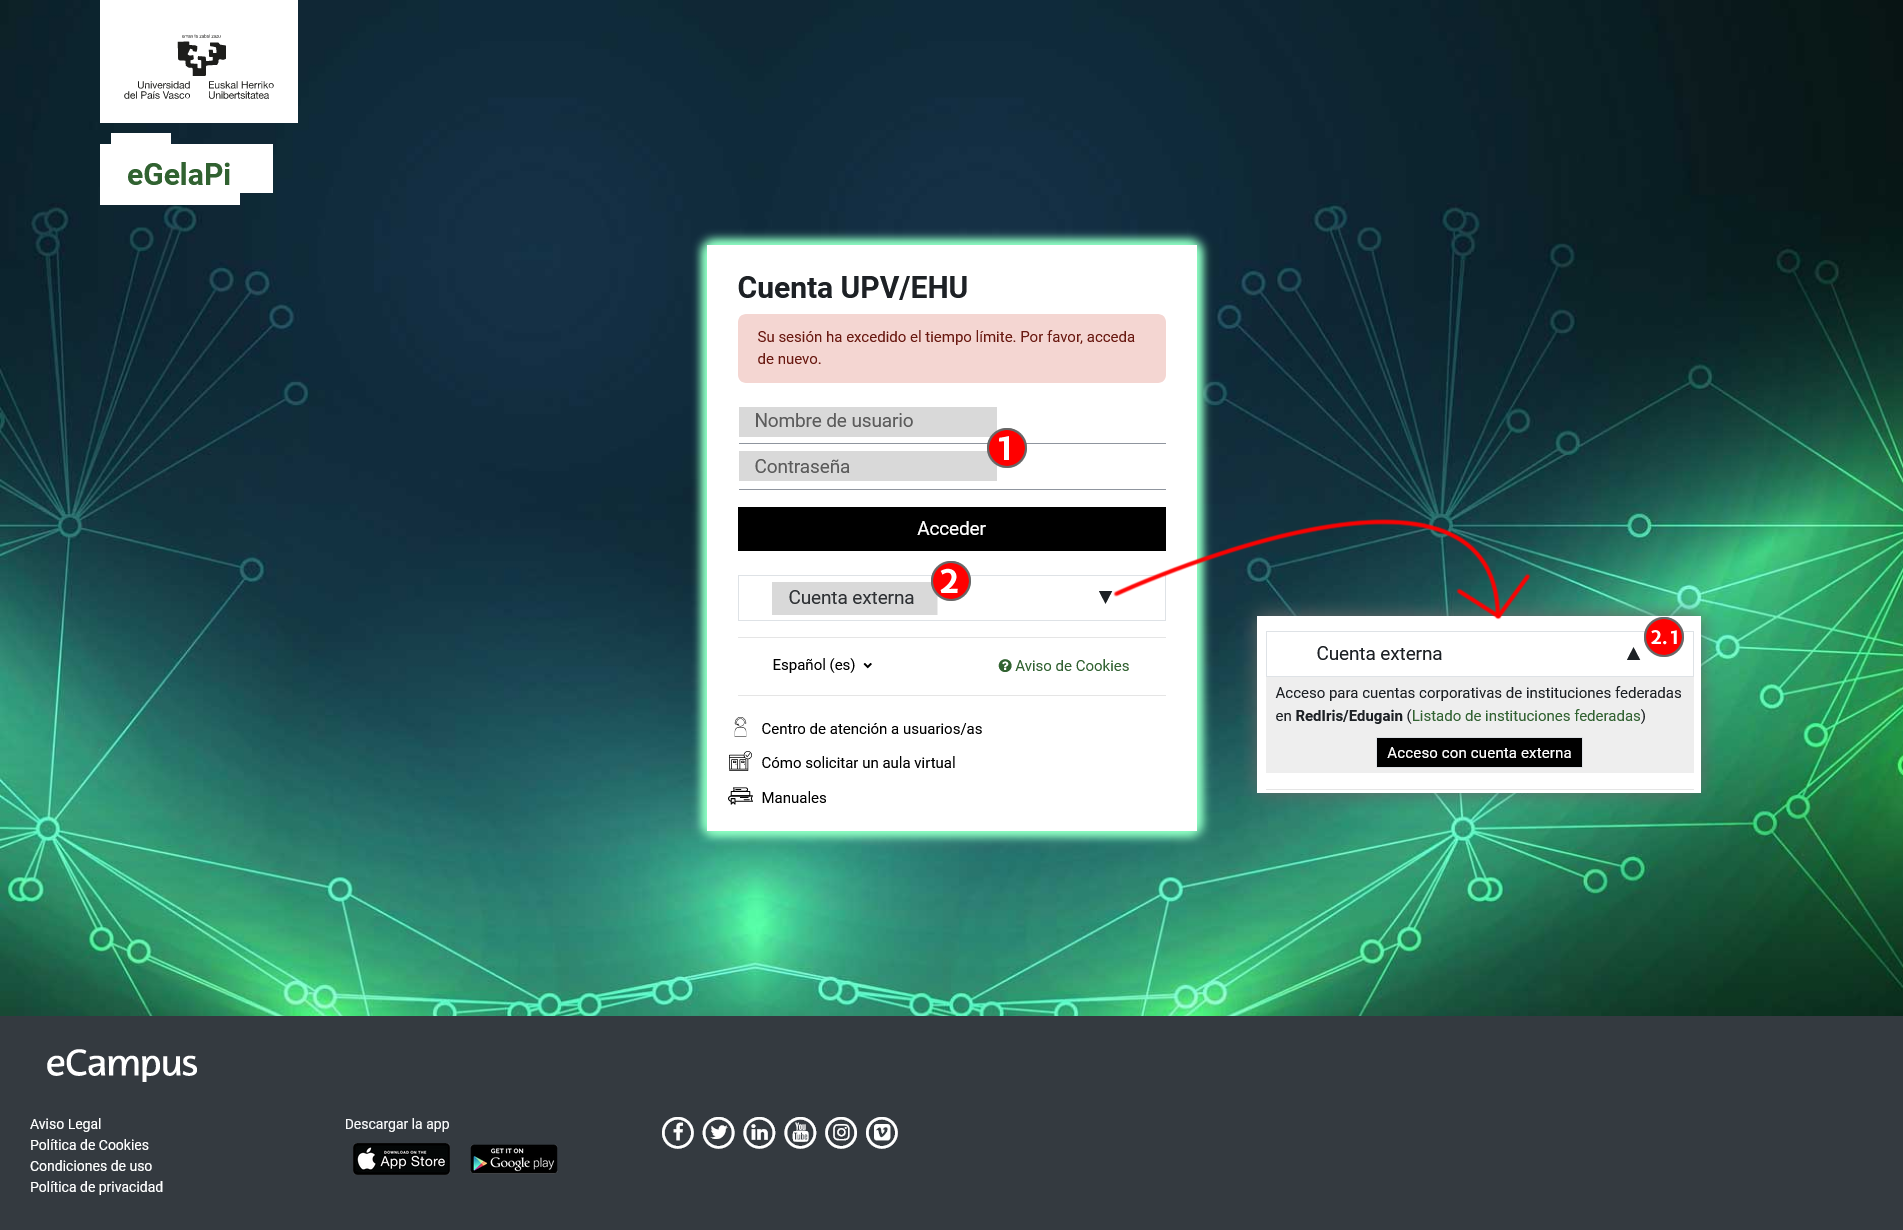Click the App Store download badge
Viewport: 1903px width, 1230px height.
coord(400,1159)
